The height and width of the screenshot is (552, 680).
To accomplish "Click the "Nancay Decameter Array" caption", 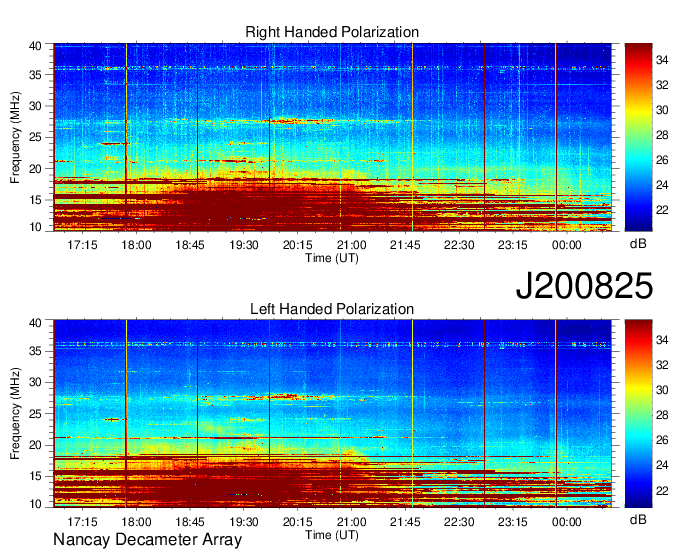I will click(x=147, y=540).
